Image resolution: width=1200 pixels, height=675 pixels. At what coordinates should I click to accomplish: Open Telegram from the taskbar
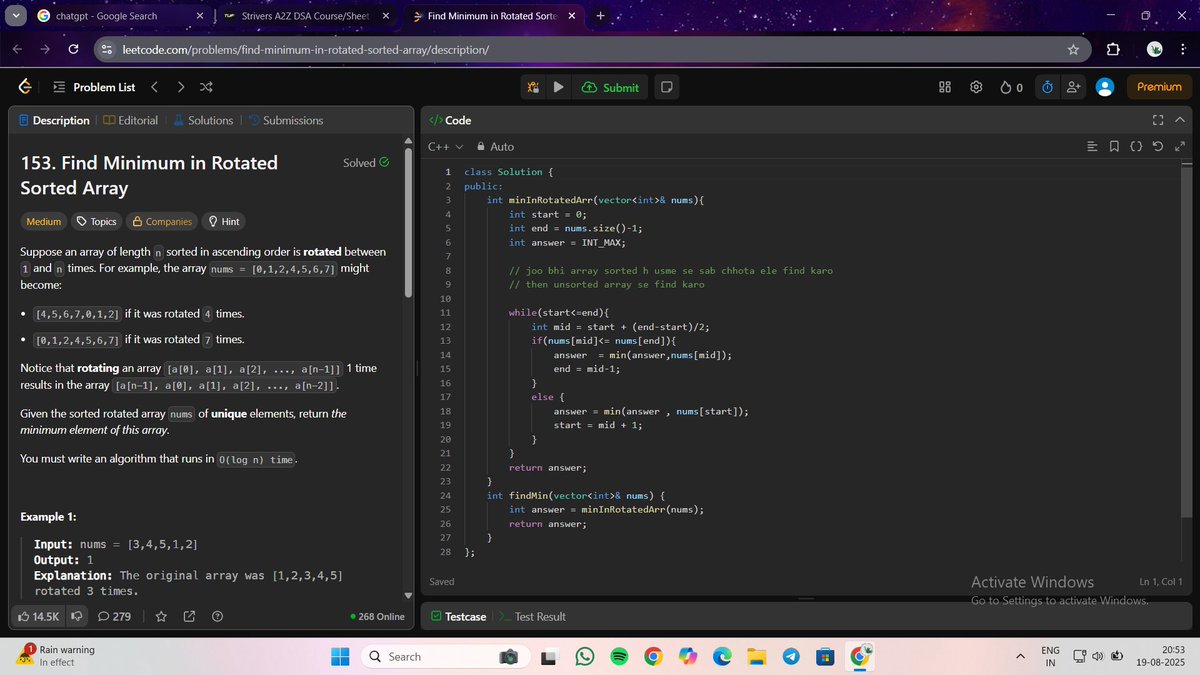tap(790, 656)
